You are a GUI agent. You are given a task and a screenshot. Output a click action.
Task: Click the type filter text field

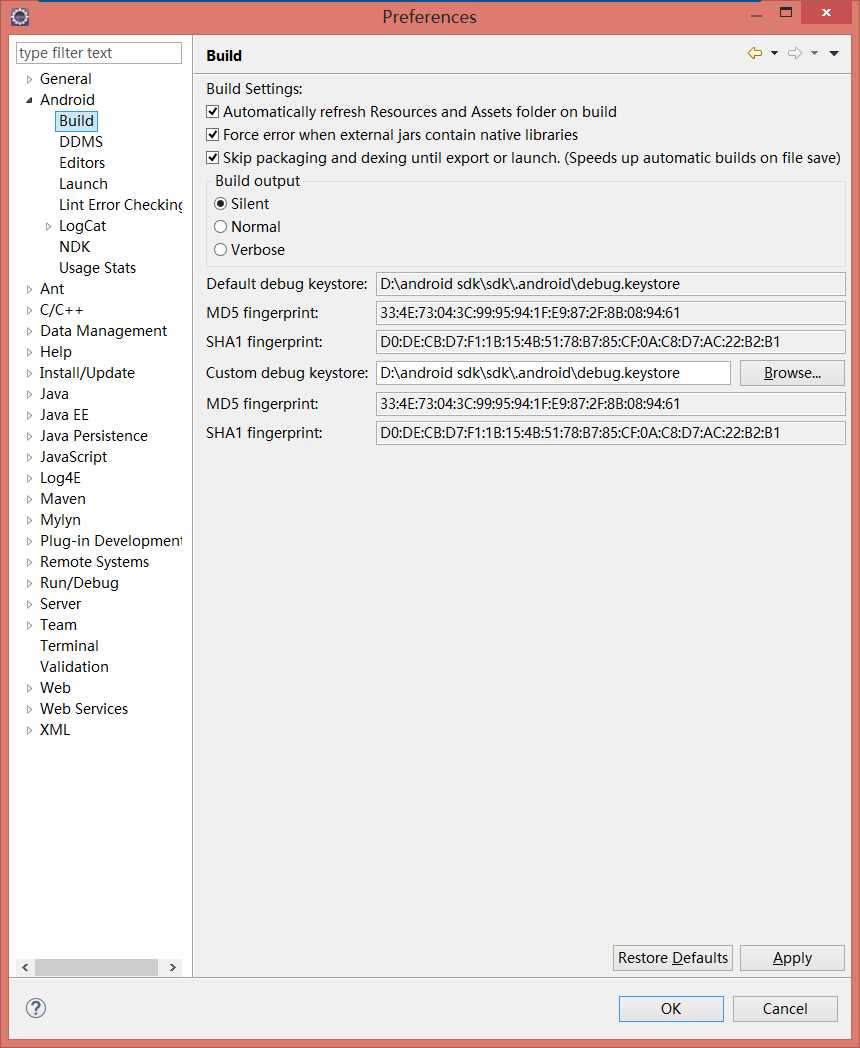(99, 53)
